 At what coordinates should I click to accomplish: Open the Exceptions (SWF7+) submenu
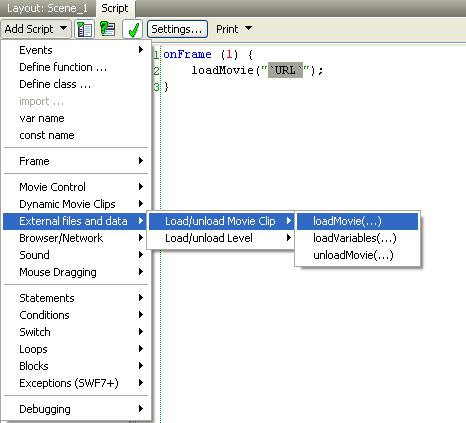pyautogui.click(x=77, y=383)
